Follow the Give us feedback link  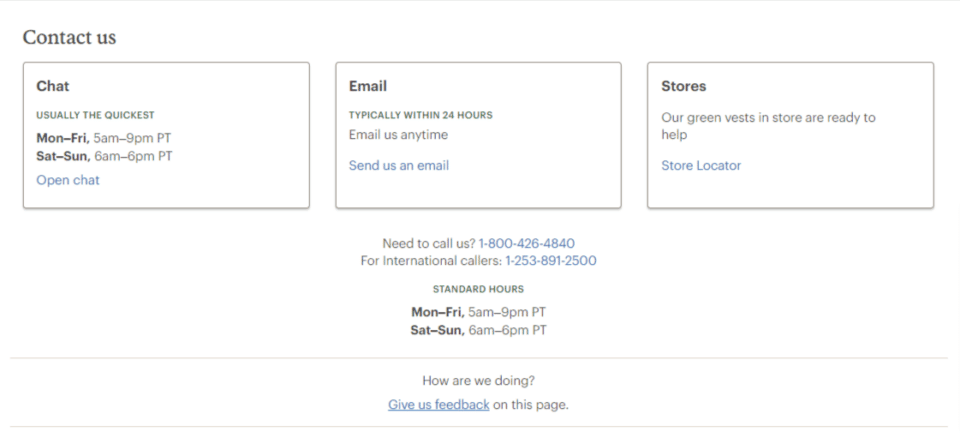(x=438, y=405)
